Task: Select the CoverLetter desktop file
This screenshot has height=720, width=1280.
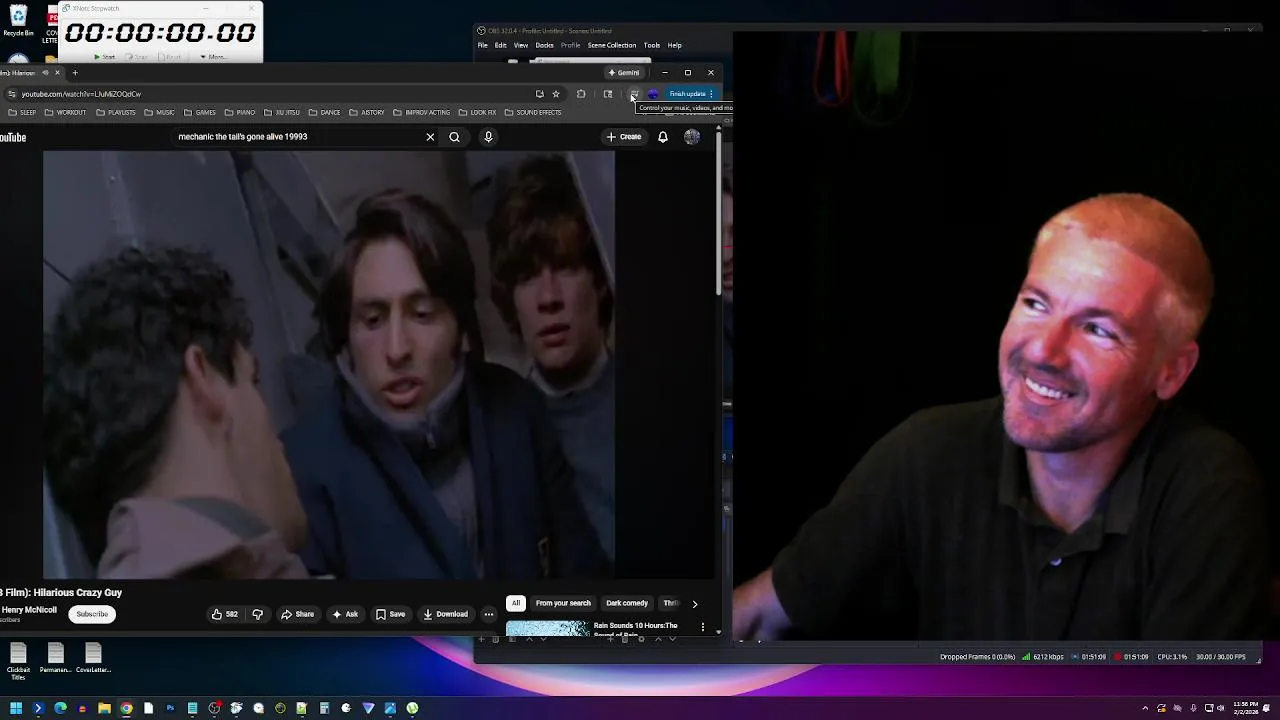Action: pyautogui.click(x=93, y=659)
